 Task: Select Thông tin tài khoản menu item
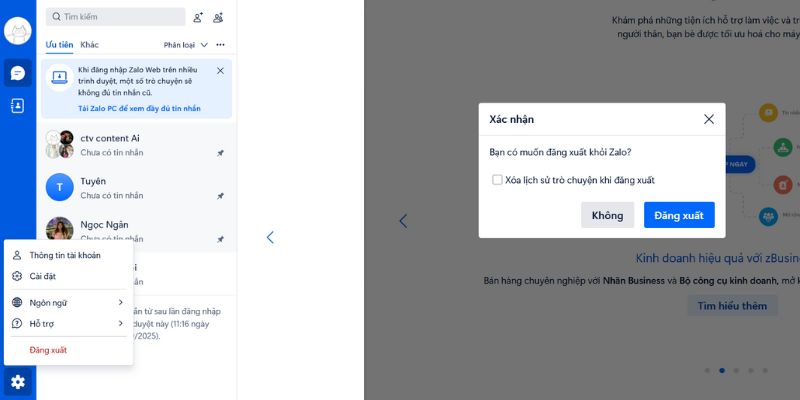pyautogui.click(x=68, y=255)
